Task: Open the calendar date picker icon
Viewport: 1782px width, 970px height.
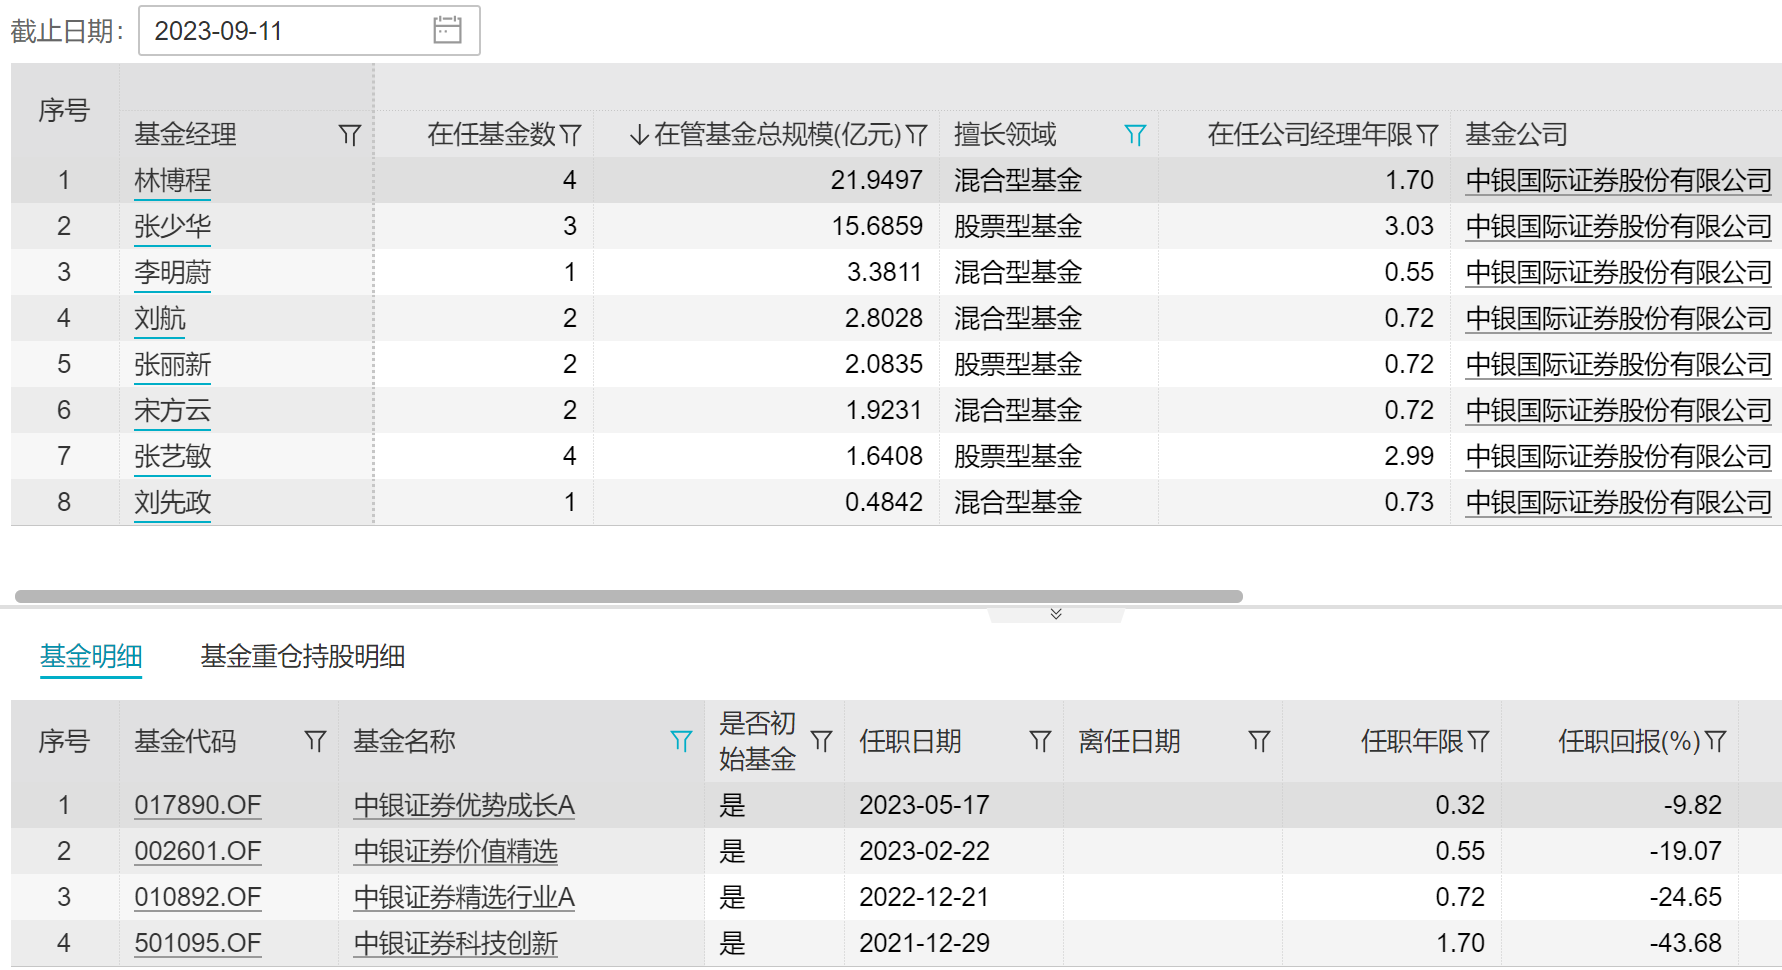Action: pyautogui.click(x=447, y=30)
